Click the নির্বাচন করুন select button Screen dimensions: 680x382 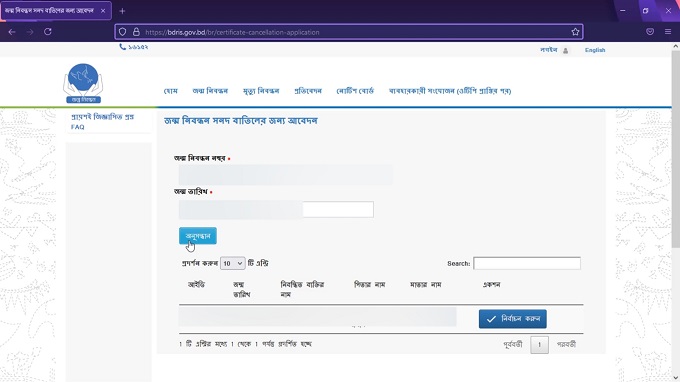click(513, 319)
